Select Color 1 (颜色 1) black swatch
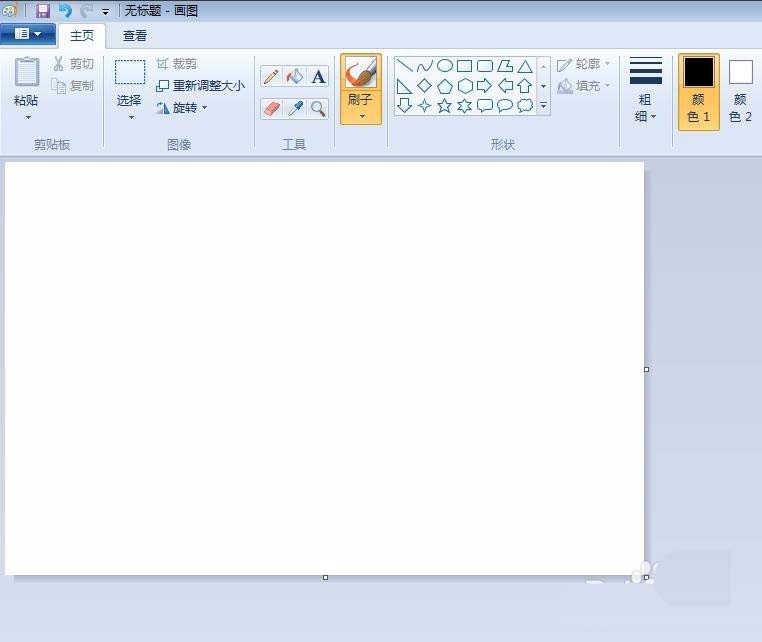The width and height of the screenshot is (762, 642). click(699, 72)
